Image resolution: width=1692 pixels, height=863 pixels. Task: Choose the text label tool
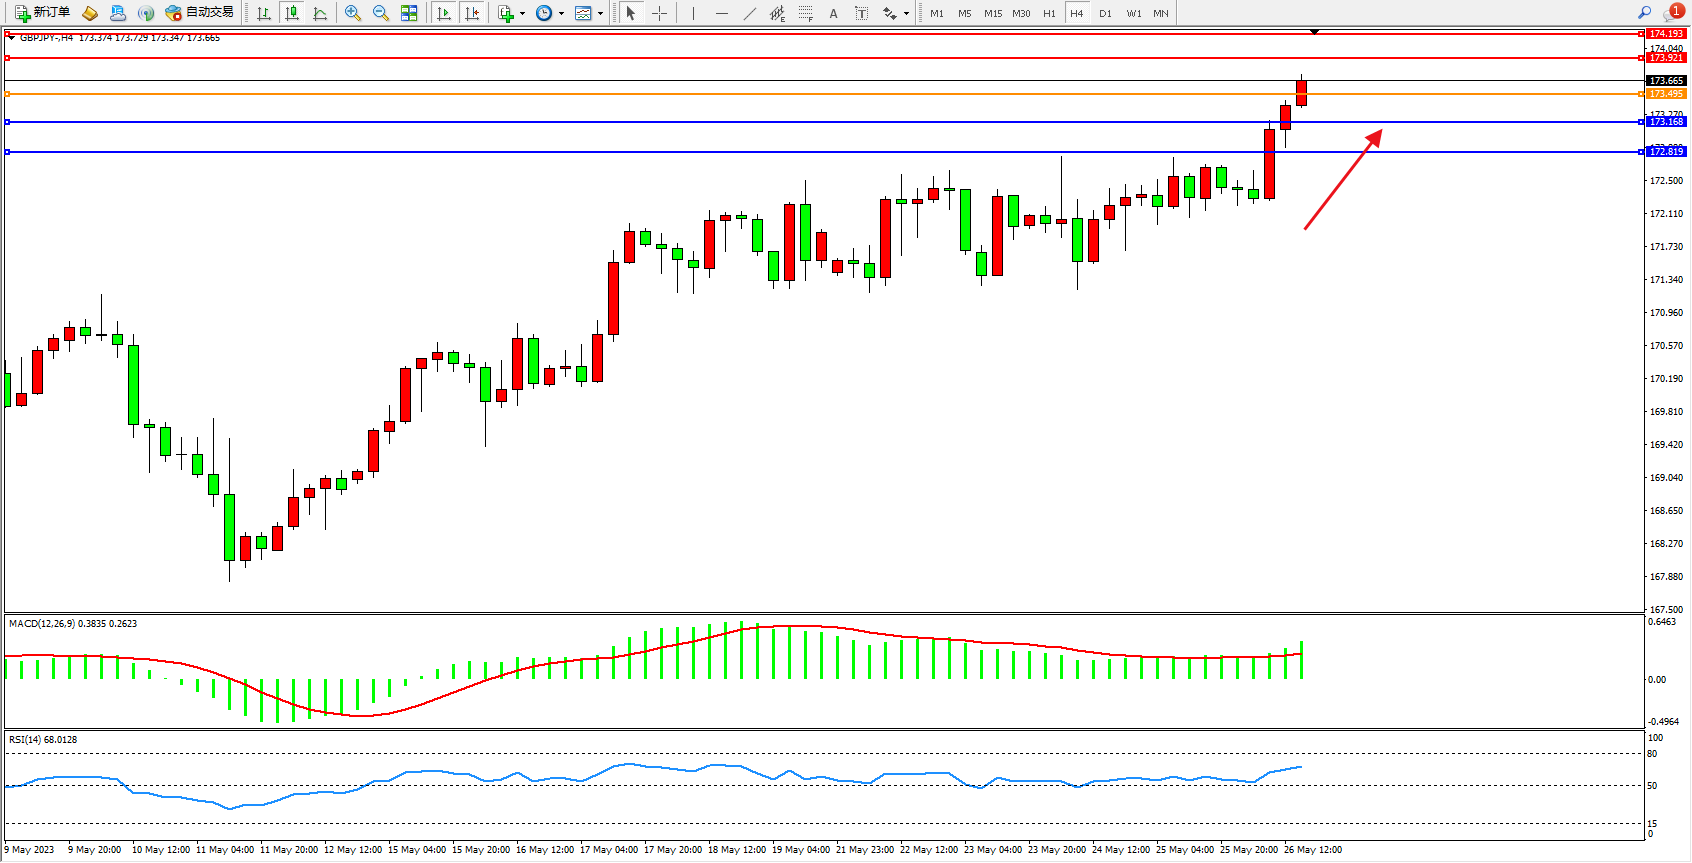(x=862, y=13)
